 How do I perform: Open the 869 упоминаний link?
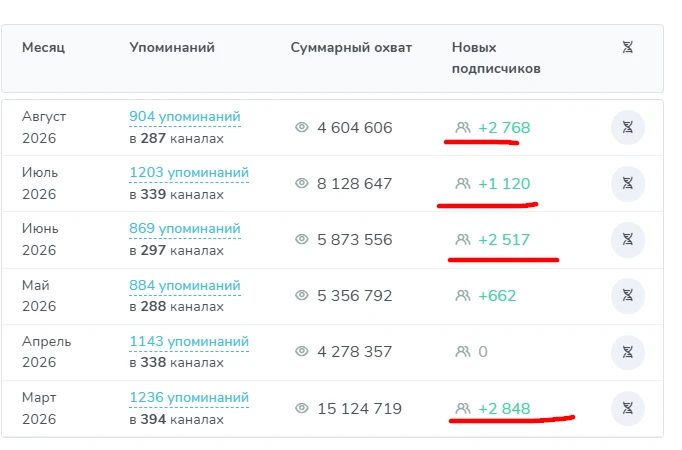[185, 229]
